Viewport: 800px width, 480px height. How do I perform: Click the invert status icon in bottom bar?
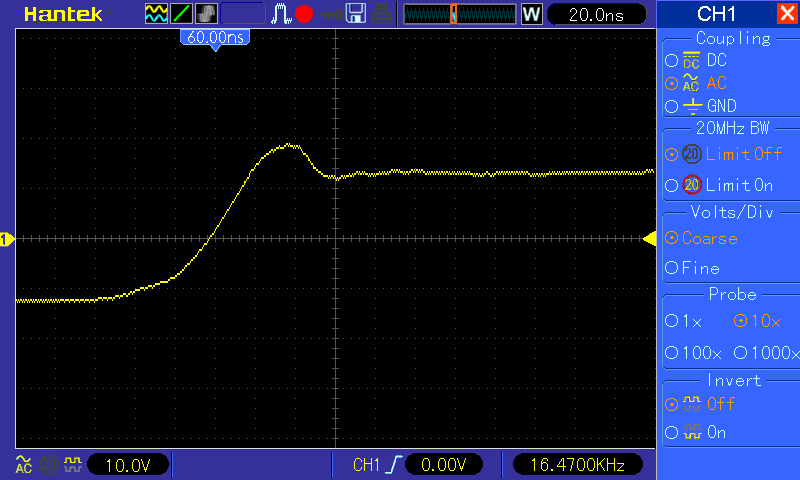click(72, 465)
